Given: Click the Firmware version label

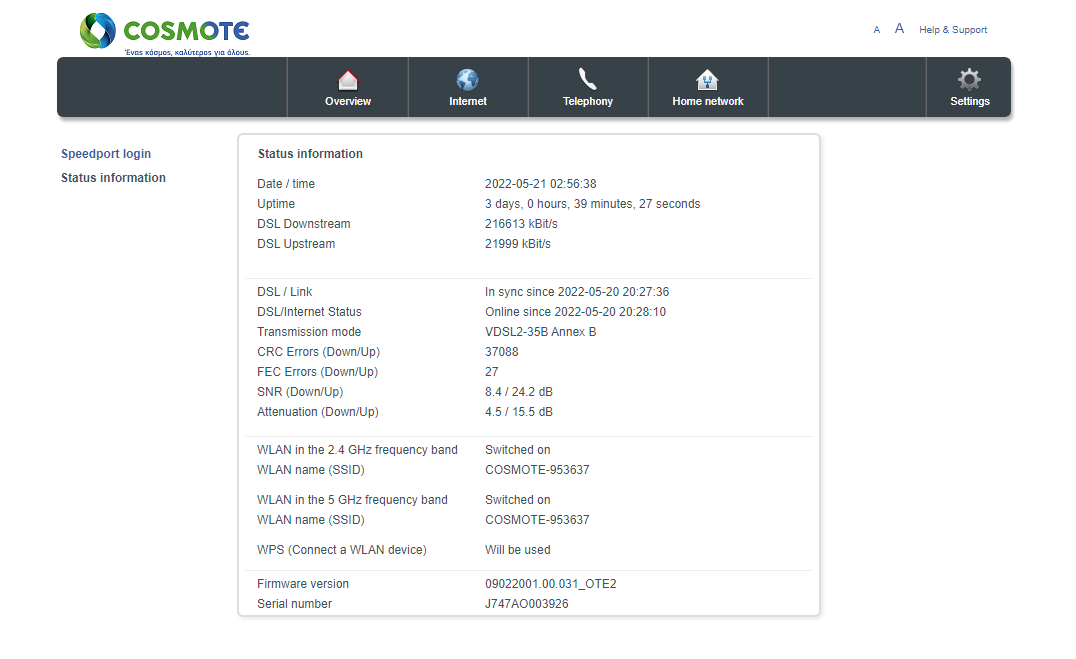Looking at the screenshot, I should [303, 583].
